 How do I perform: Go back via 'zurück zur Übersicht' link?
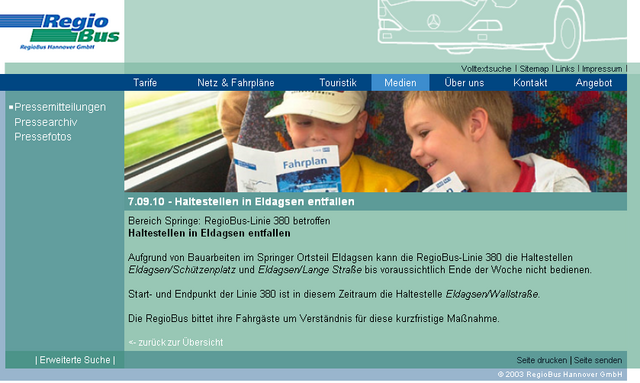[x=176, y=343]
